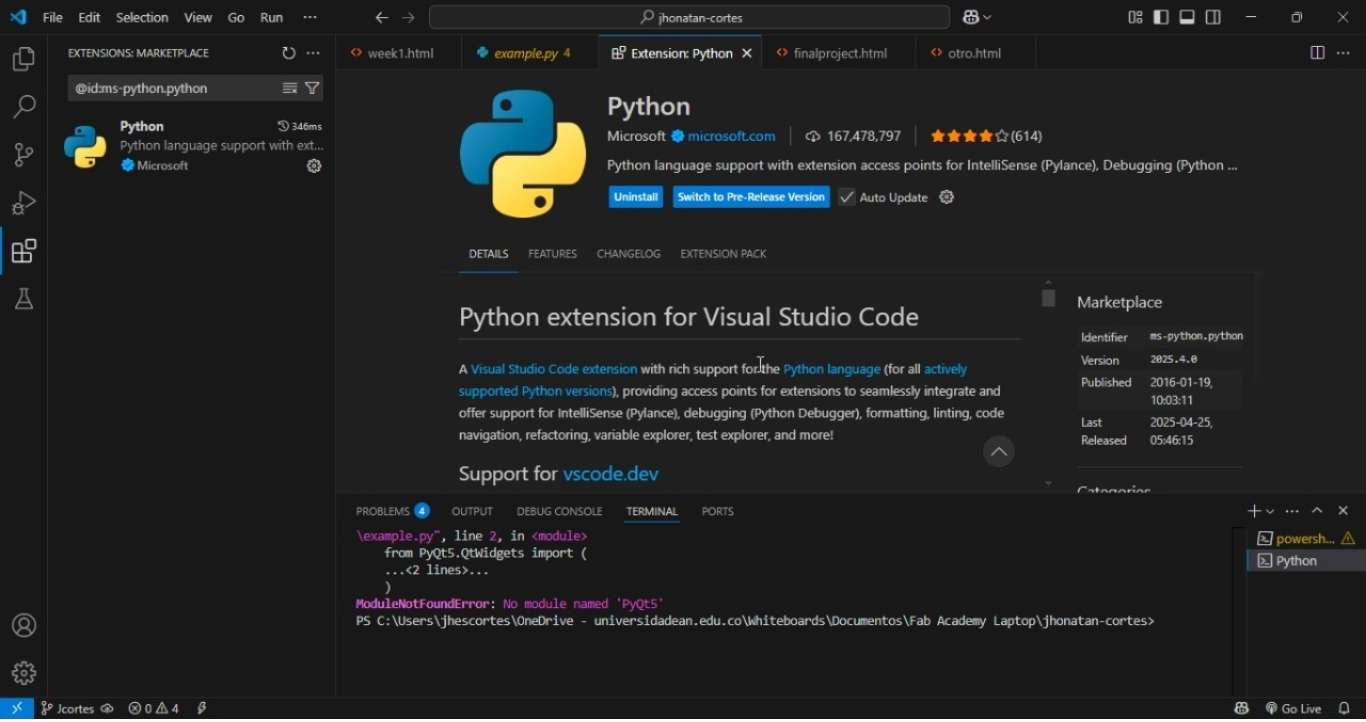This screenshot has height=722, width=1366.
Task: Open the Explorer view in the activity bar
Action: pos(24,60)
